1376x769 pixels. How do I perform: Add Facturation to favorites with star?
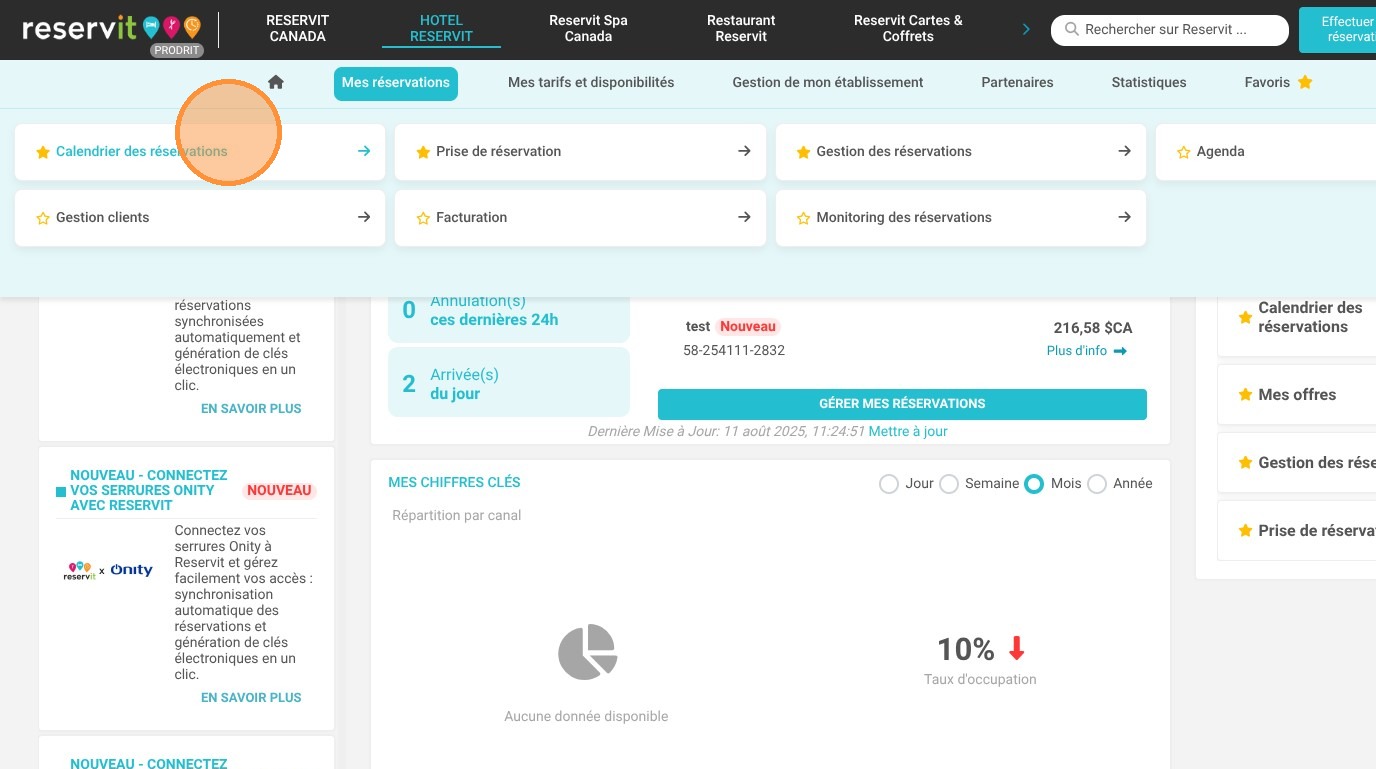pyautogui.click(x=423, y=218)
